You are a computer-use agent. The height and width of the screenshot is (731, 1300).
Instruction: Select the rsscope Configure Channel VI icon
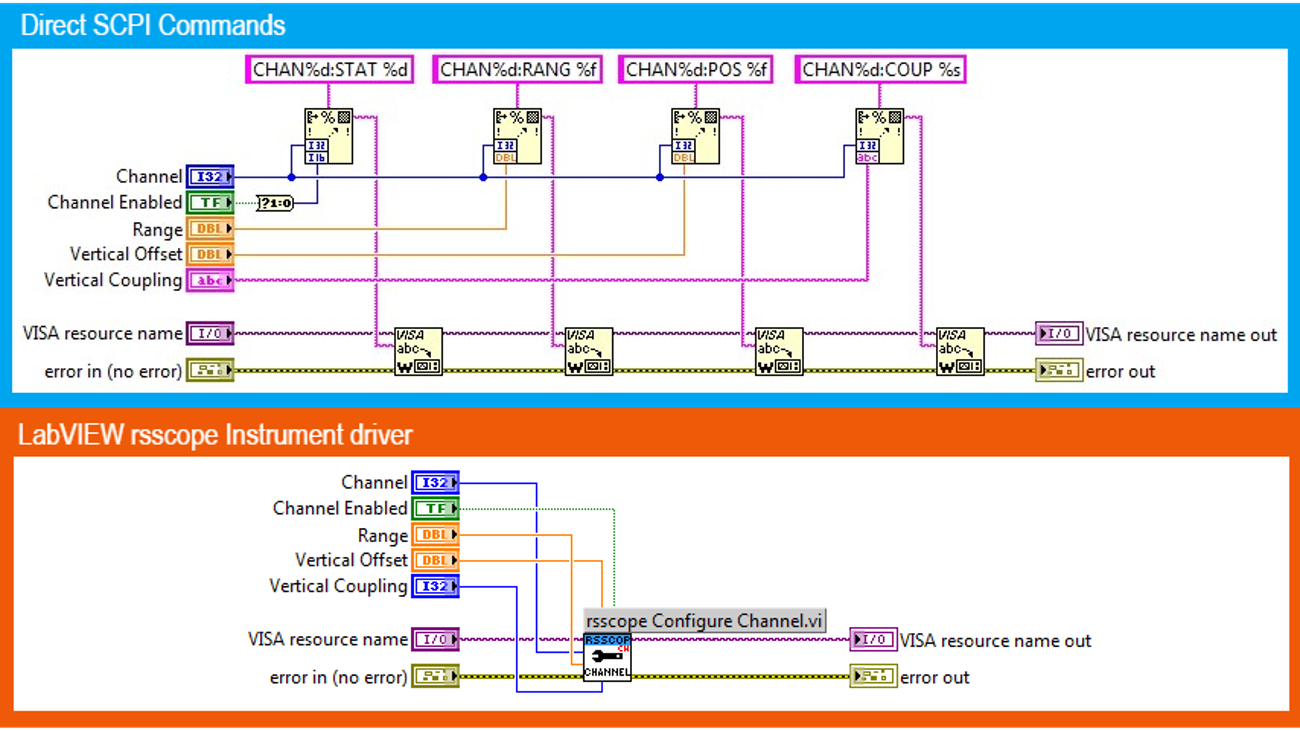[608, 658]
